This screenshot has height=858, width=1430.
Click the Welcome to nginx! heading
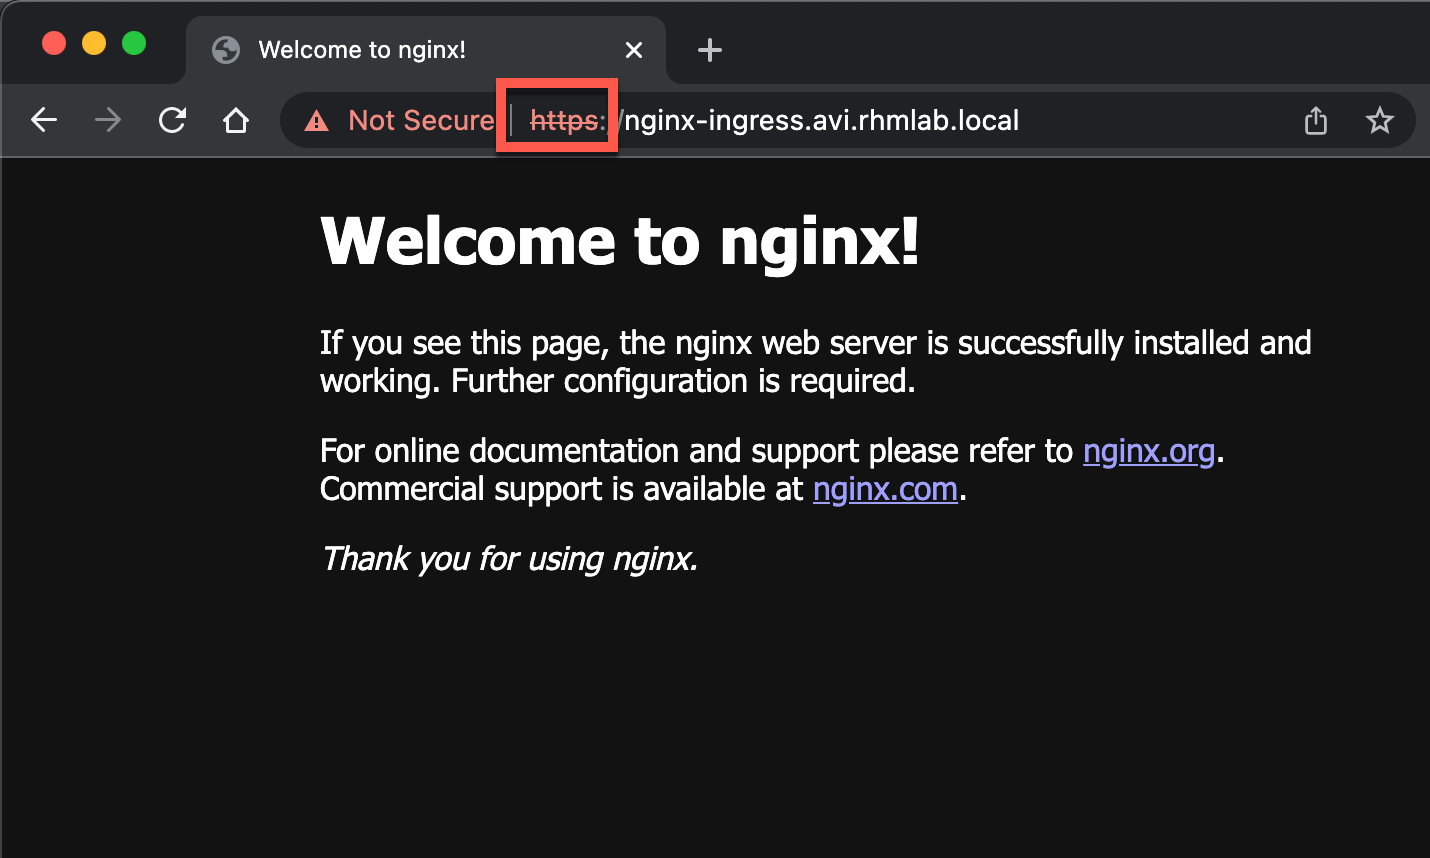(x=620, y=241)
